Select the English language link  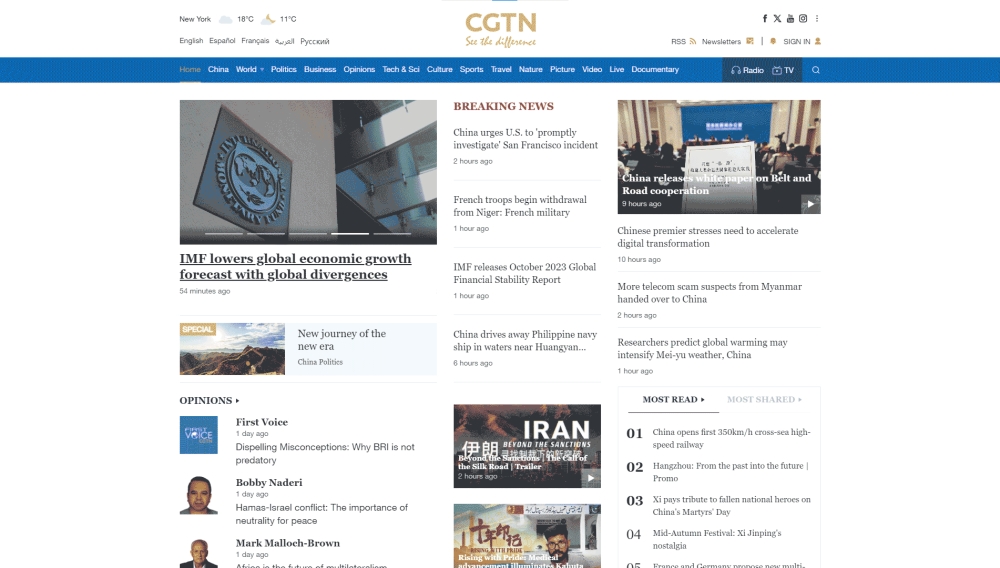[x=191, y=41]
